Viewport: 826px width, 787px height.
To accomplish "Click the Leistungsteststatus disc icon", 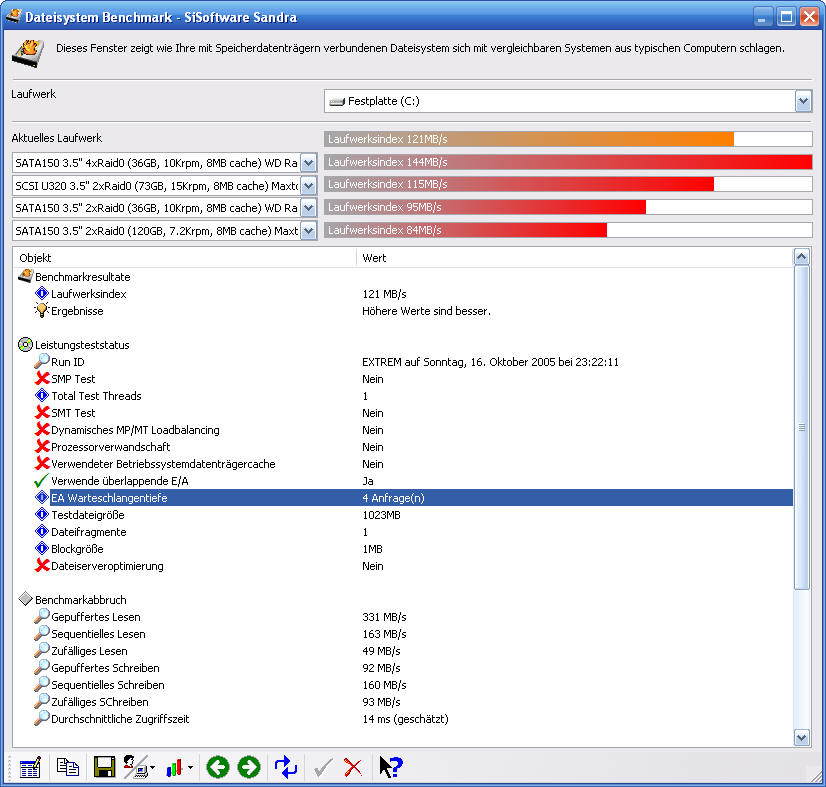I will pyautogui.click(x=25, y=345).
